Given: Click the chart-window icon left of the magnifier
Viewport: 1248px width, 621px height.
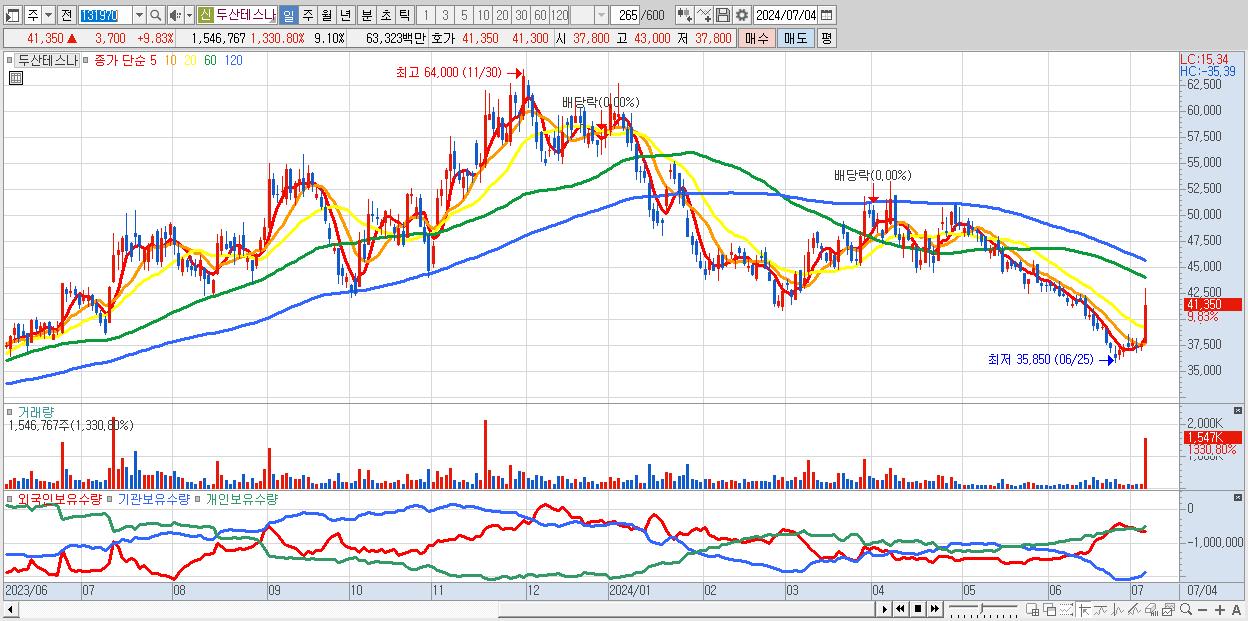Looking at the screenshot, I should click(x=1169, y=609).
